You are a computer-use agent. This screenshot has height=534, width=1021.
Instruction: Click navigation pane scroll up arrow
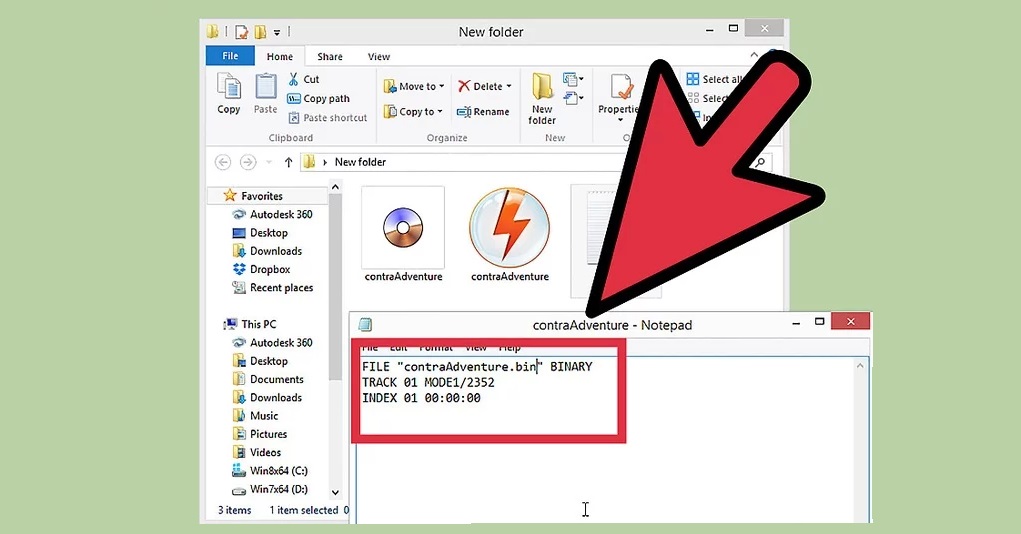click(335, 188)
